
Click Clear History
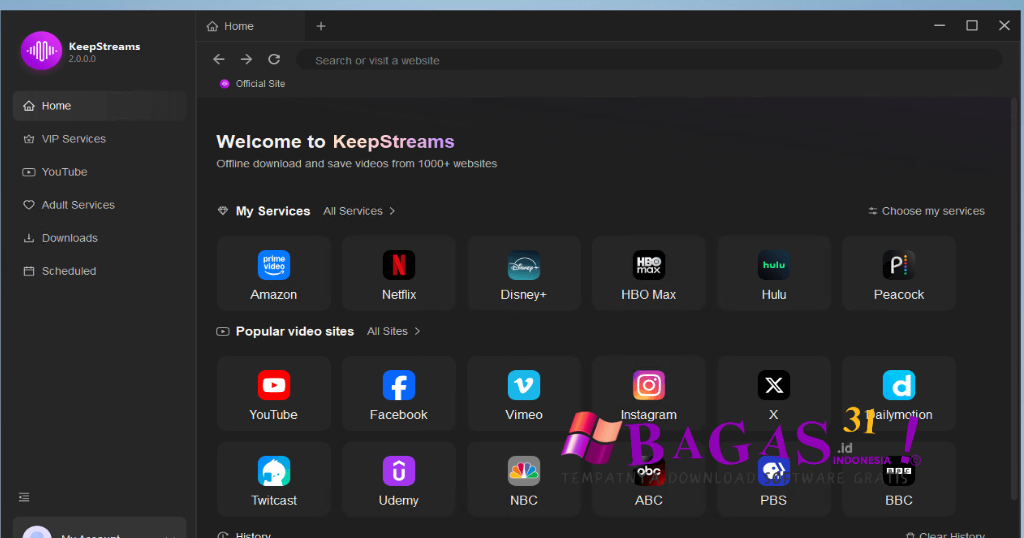(945, 535)
